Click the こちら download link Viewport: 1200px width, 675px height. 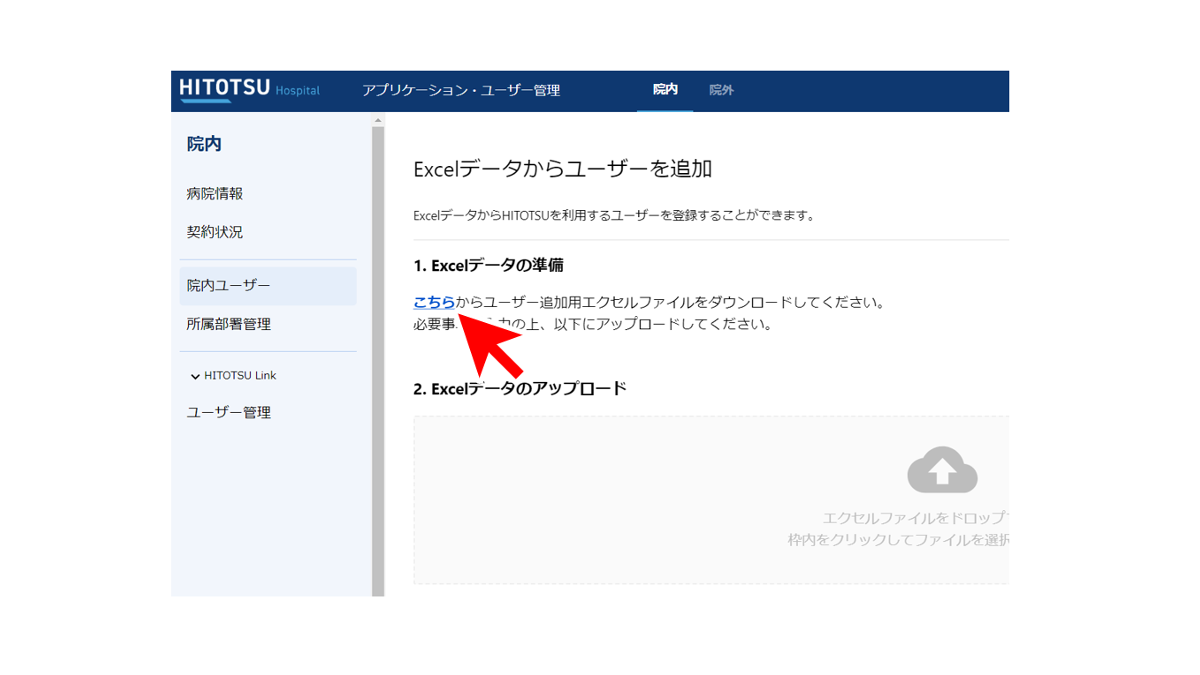pyautogui.click(x=434, y=302)
